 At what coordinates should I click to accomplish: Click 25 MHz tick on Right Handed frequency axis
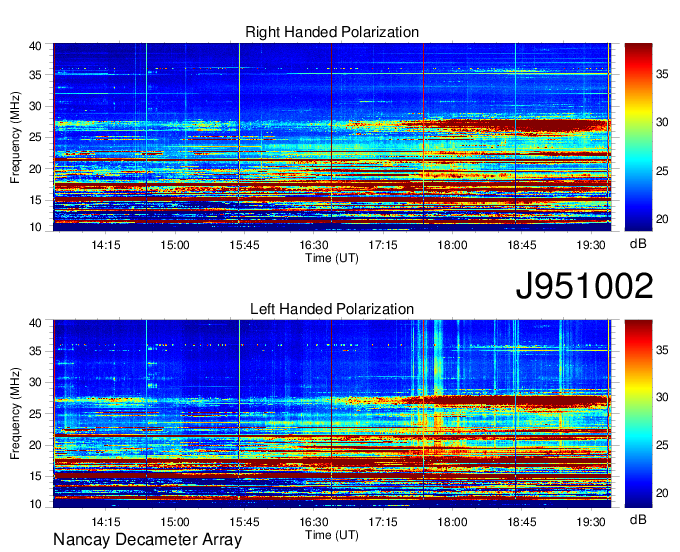click(x=35, y=137)
